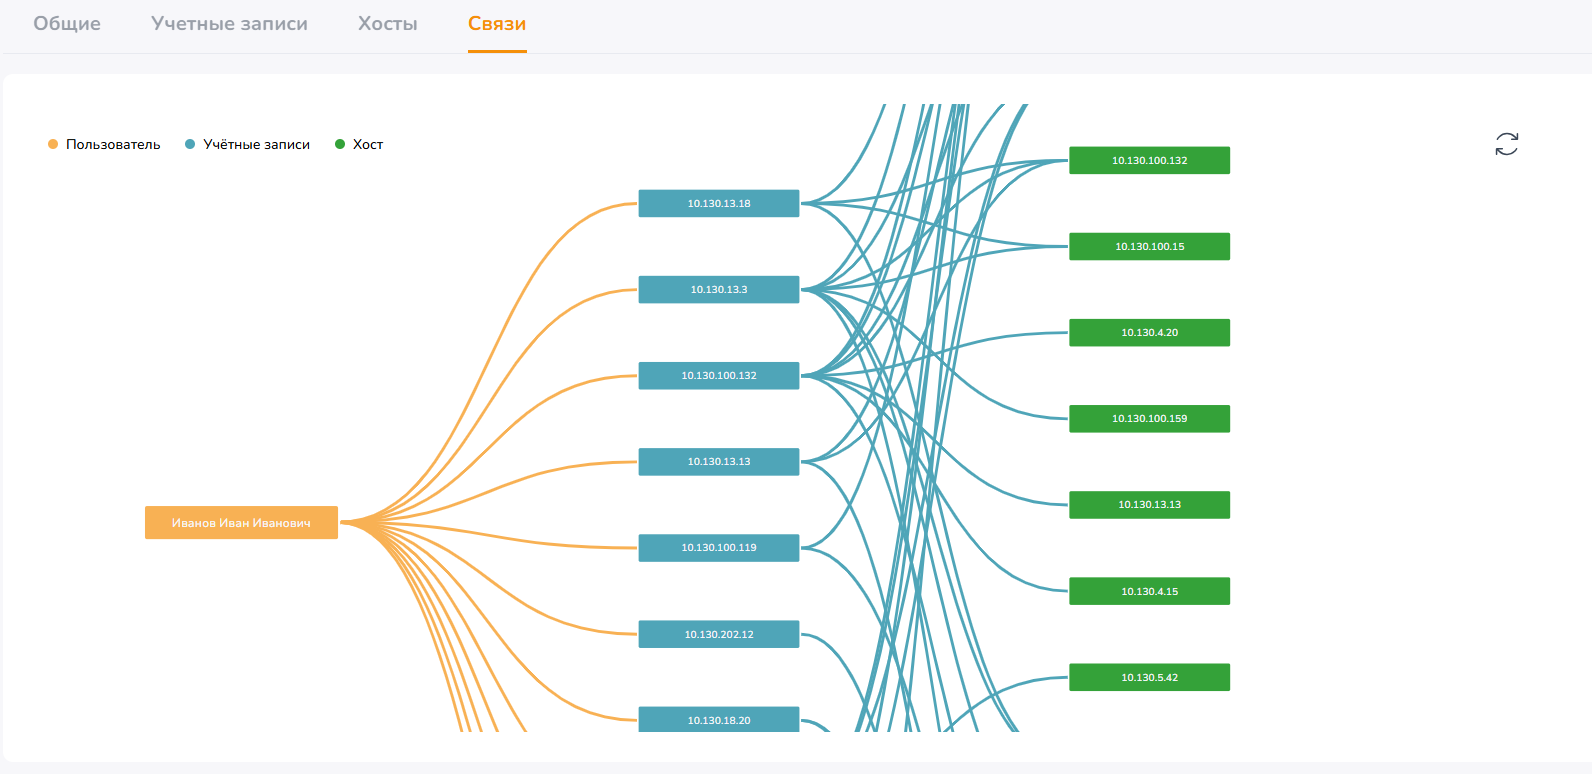The width and height of the screenshot is (1592, 774).
Task: Select the blue account node 10.130.18.20
Action: pos(719,719)
